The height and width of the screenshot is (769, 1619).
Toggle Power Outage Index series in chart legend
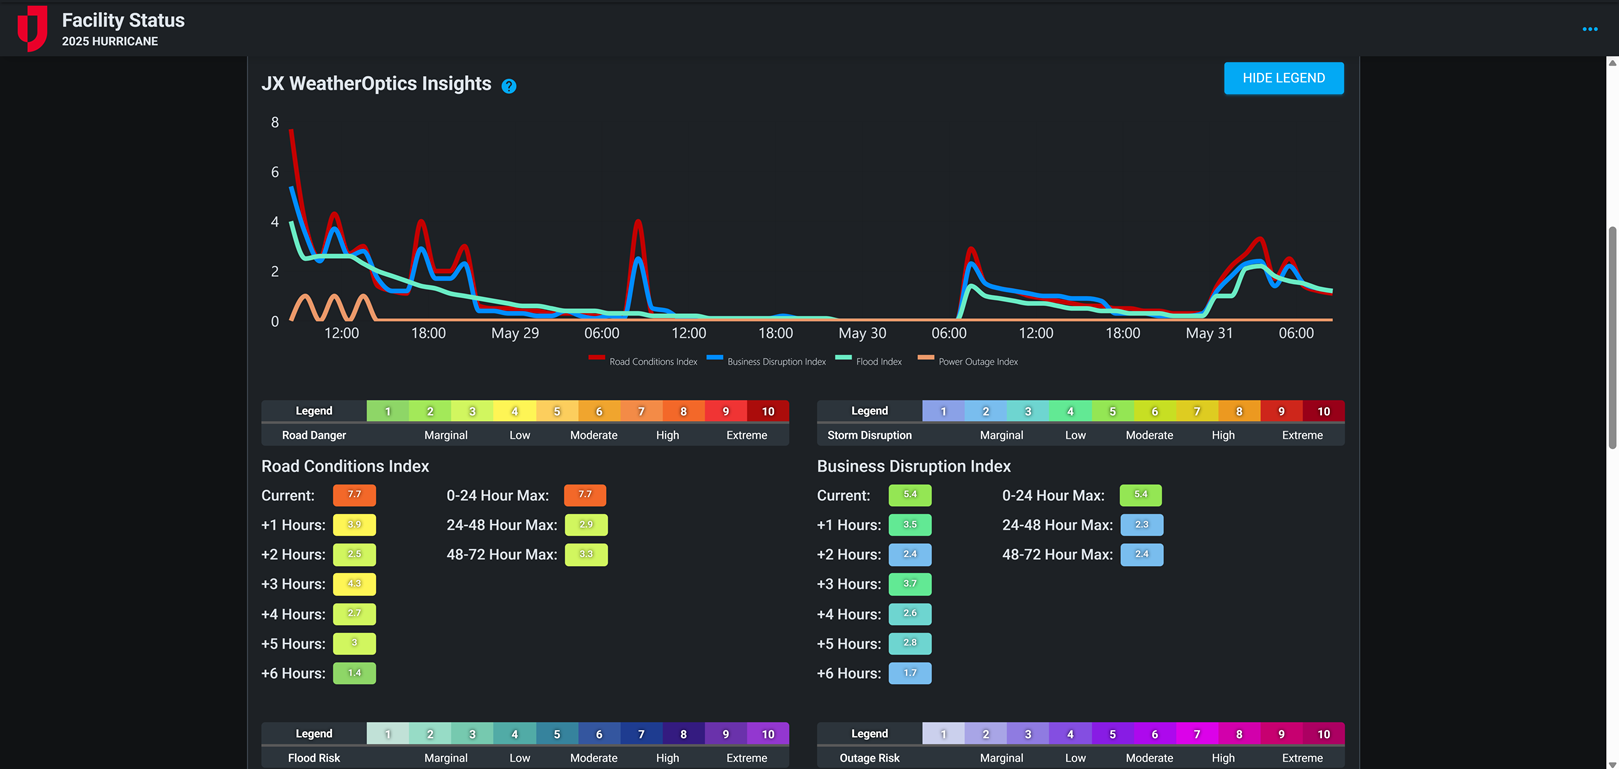968,362
